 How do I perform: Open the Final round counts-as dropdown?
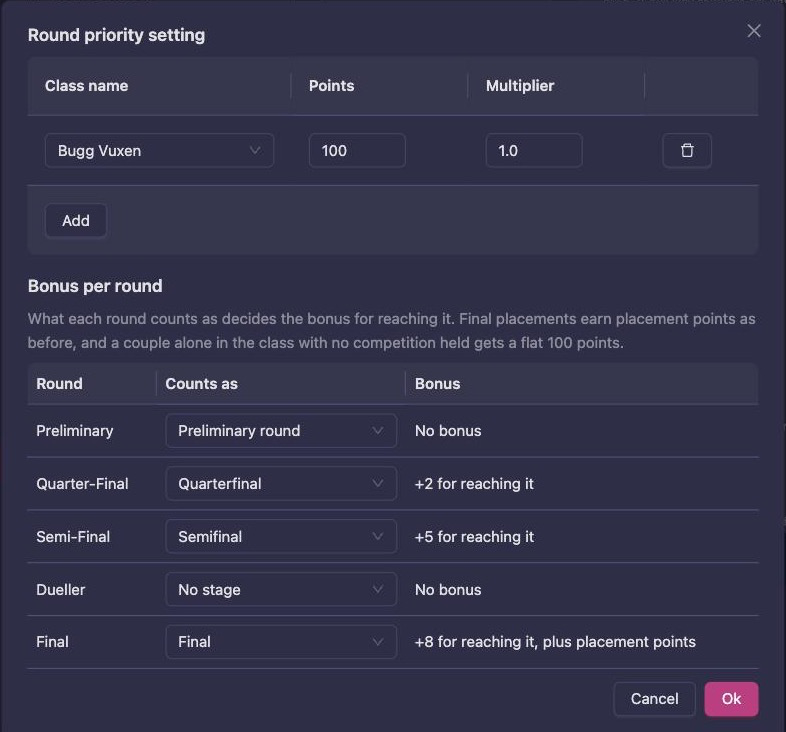(281, 642)
